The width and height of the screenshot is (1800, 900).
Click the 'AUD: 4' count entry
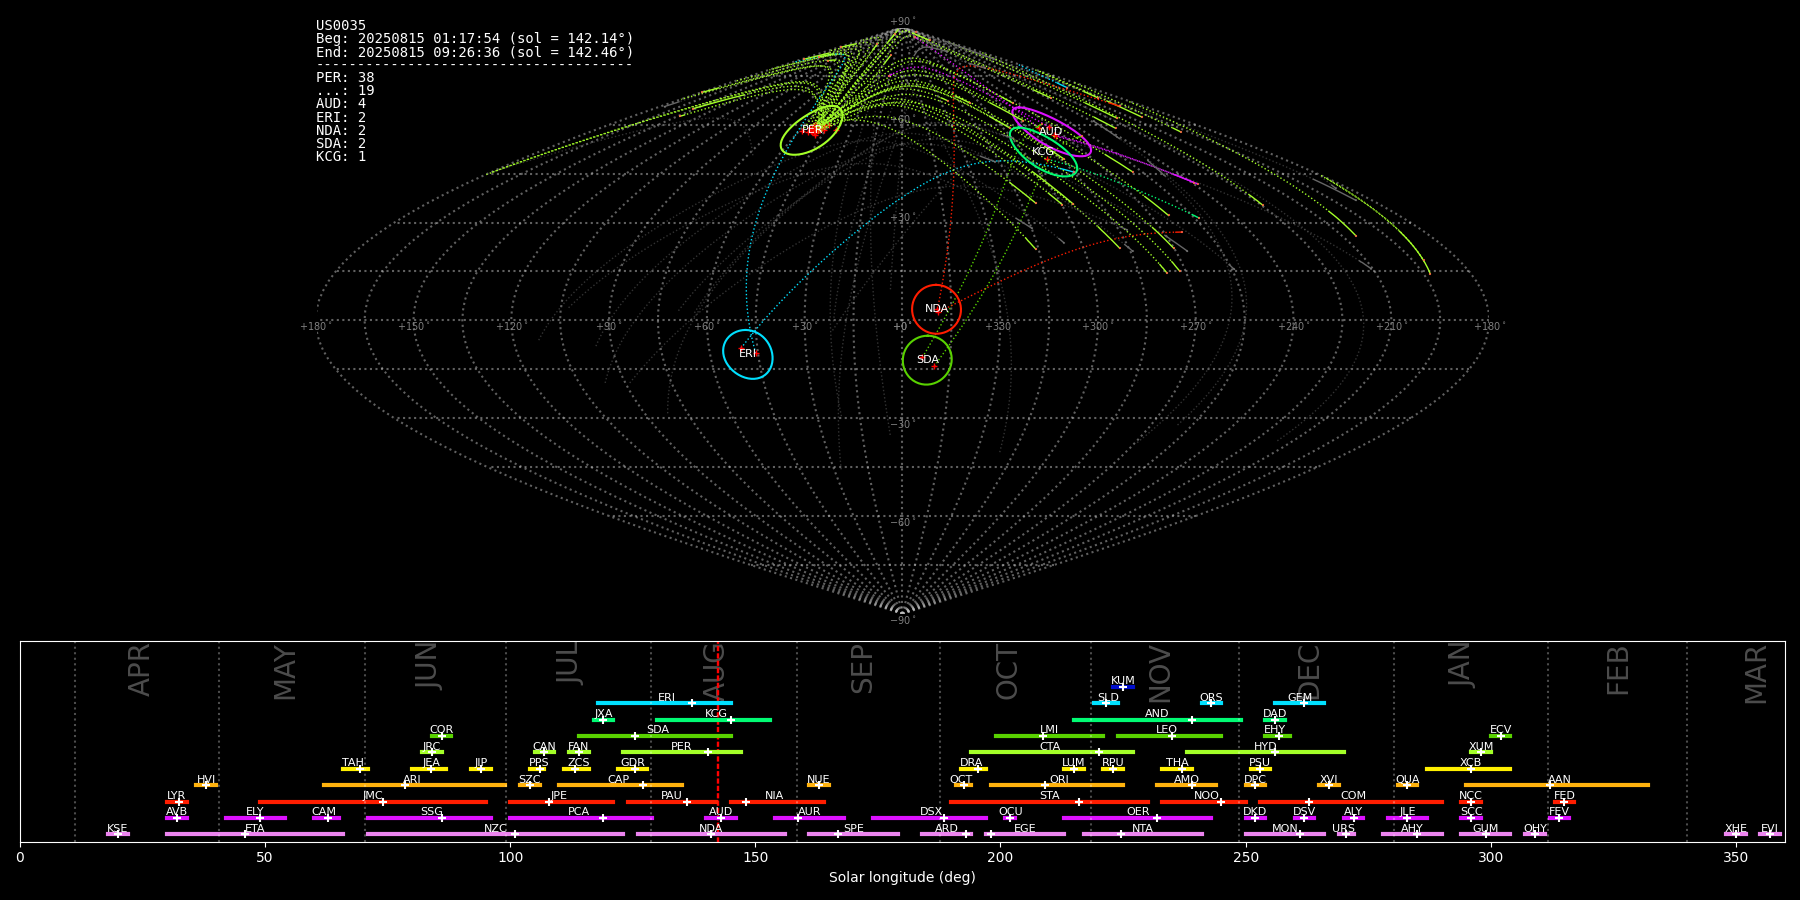tap(341, 103)
